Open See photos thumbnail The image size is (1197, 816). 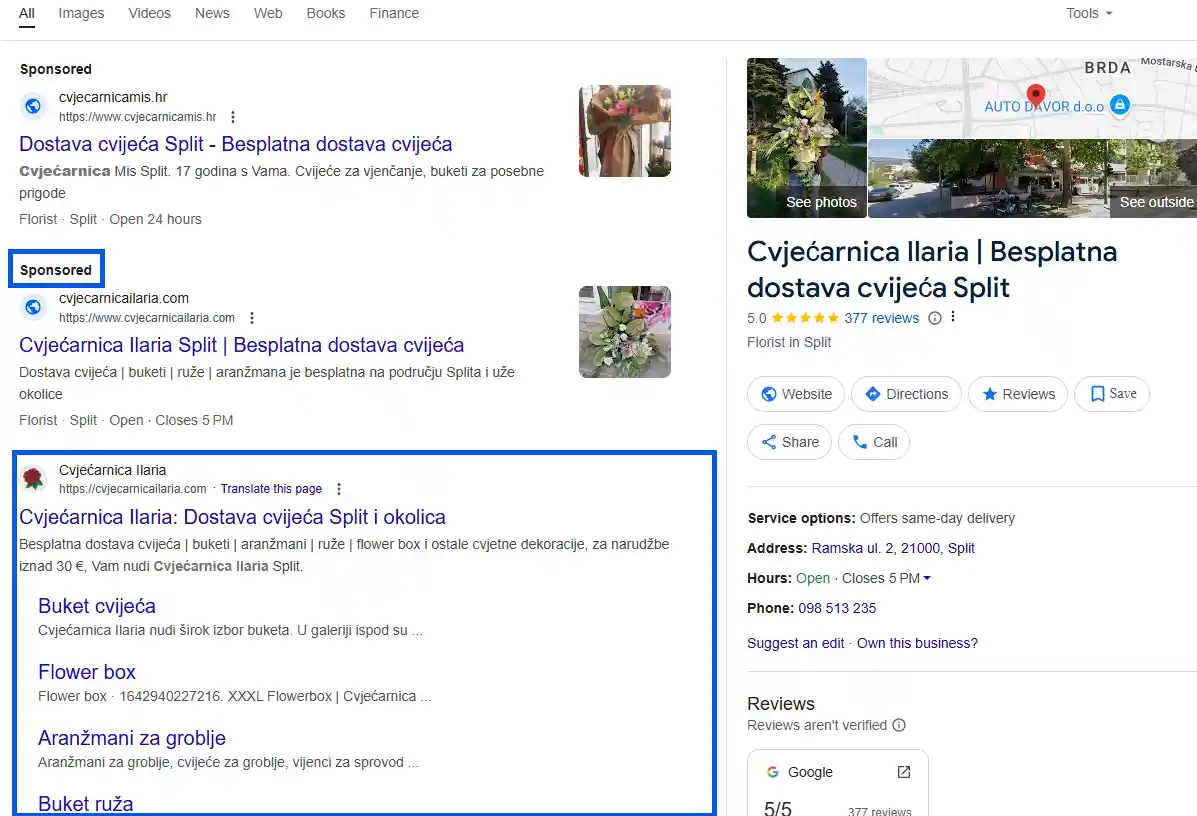coord(807,138)
